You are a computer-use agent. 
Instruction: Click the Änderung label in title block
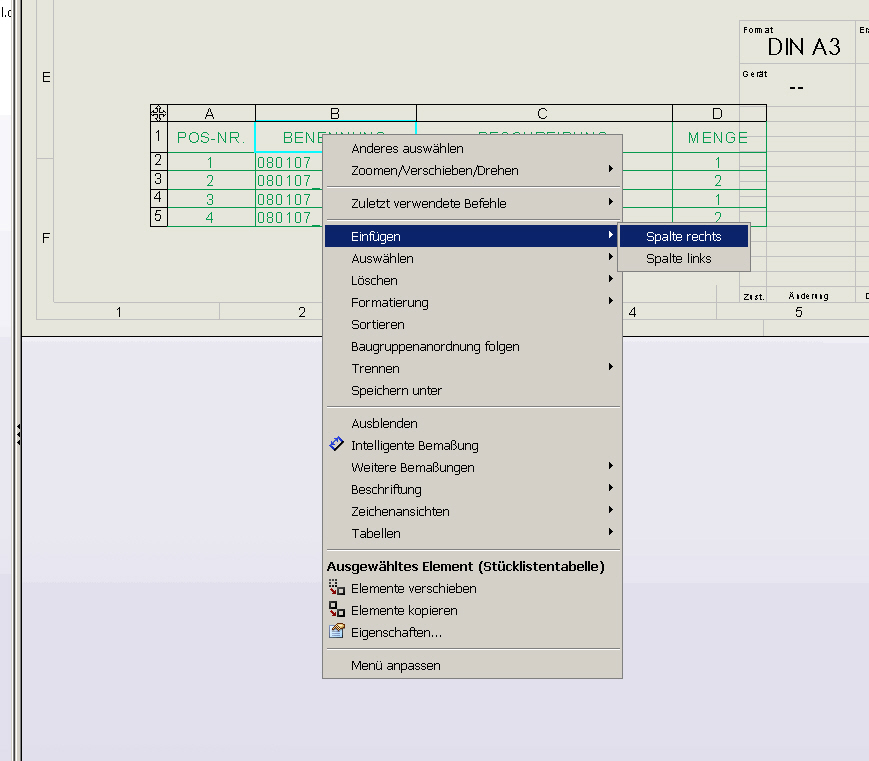point(809,296)
